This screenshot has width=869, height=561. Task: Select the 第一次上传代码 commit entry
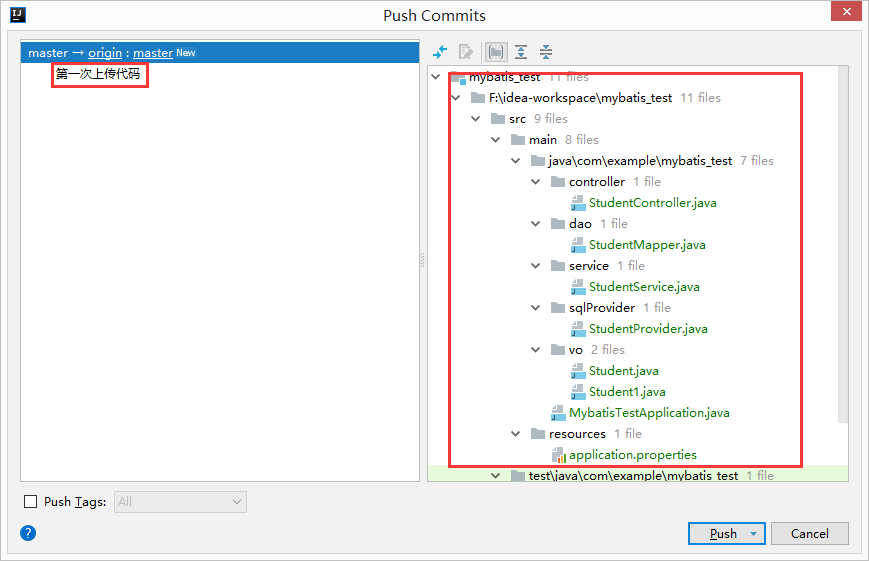coord(98,75)
